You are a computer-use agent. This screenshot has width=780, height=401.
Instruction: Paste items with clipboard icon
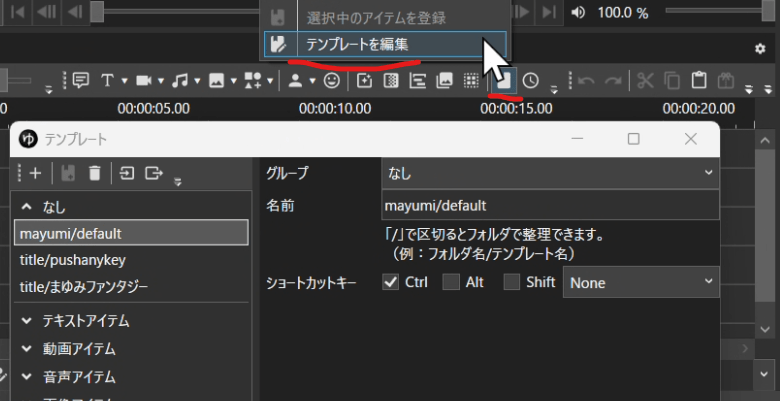coord(699,80)
